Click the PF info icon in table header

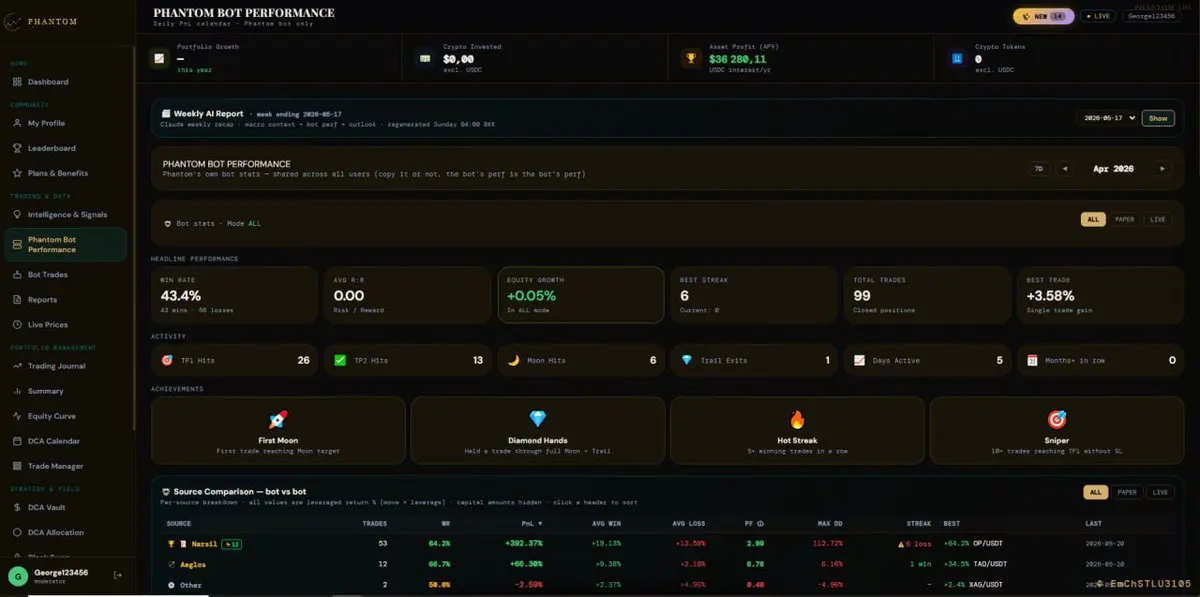click(x=762, y=523)
